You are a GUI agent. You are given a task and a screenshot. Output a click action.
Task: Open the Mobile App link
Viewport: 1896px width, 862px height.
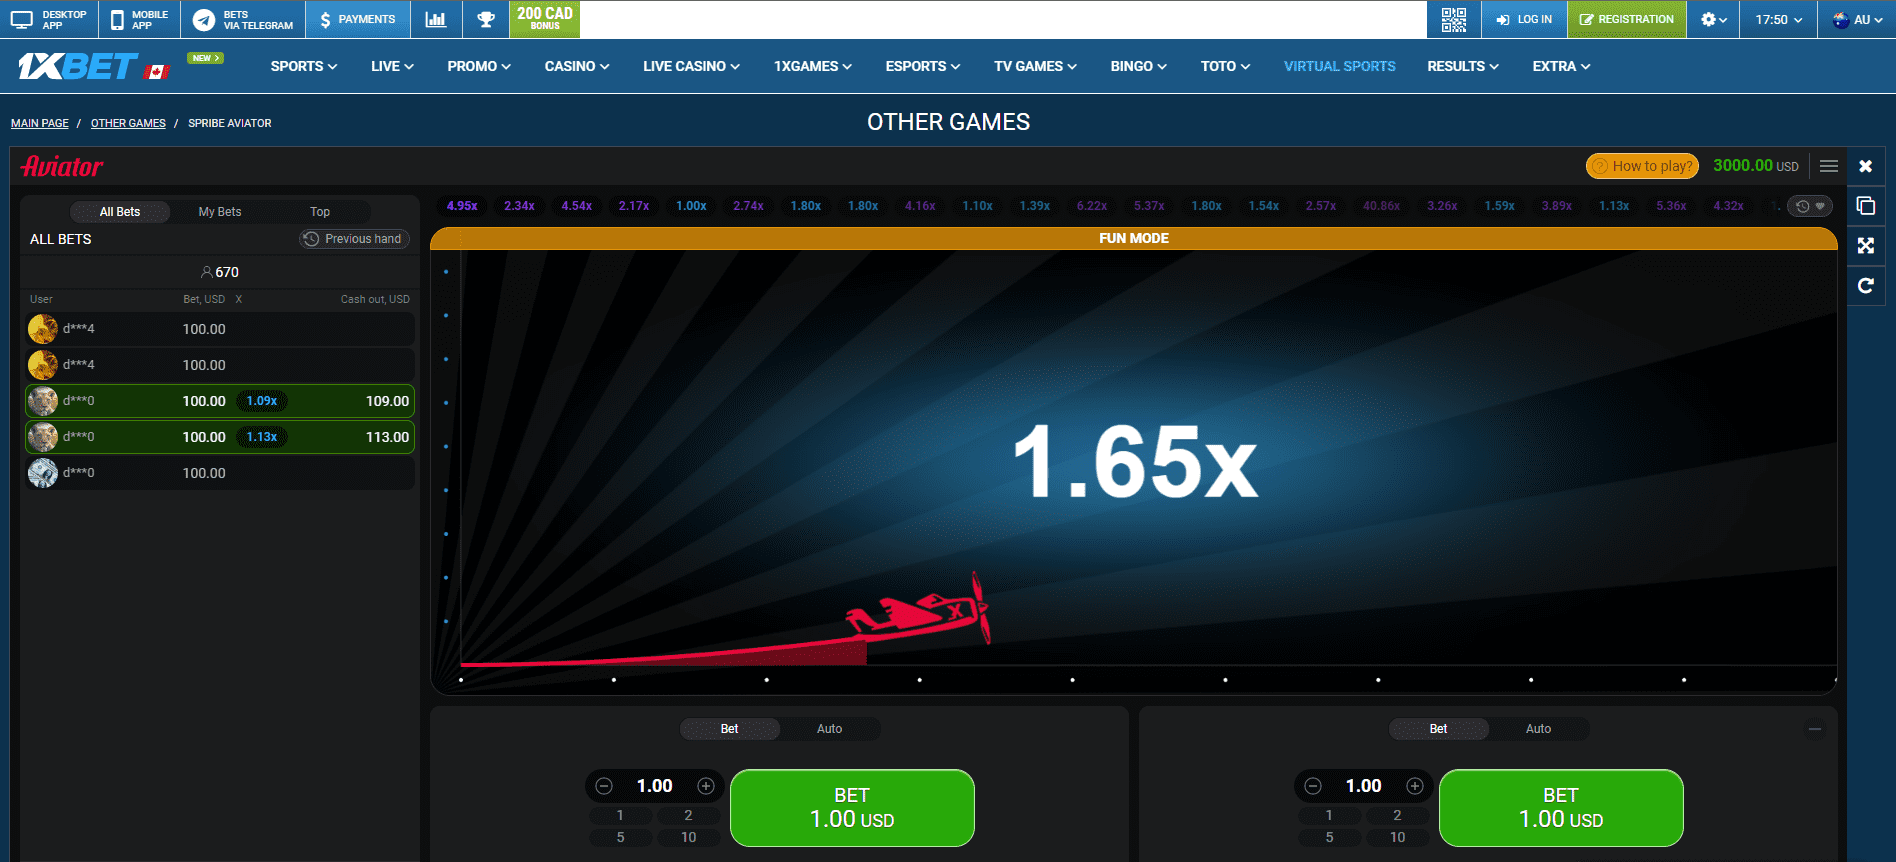click(139, 19)
